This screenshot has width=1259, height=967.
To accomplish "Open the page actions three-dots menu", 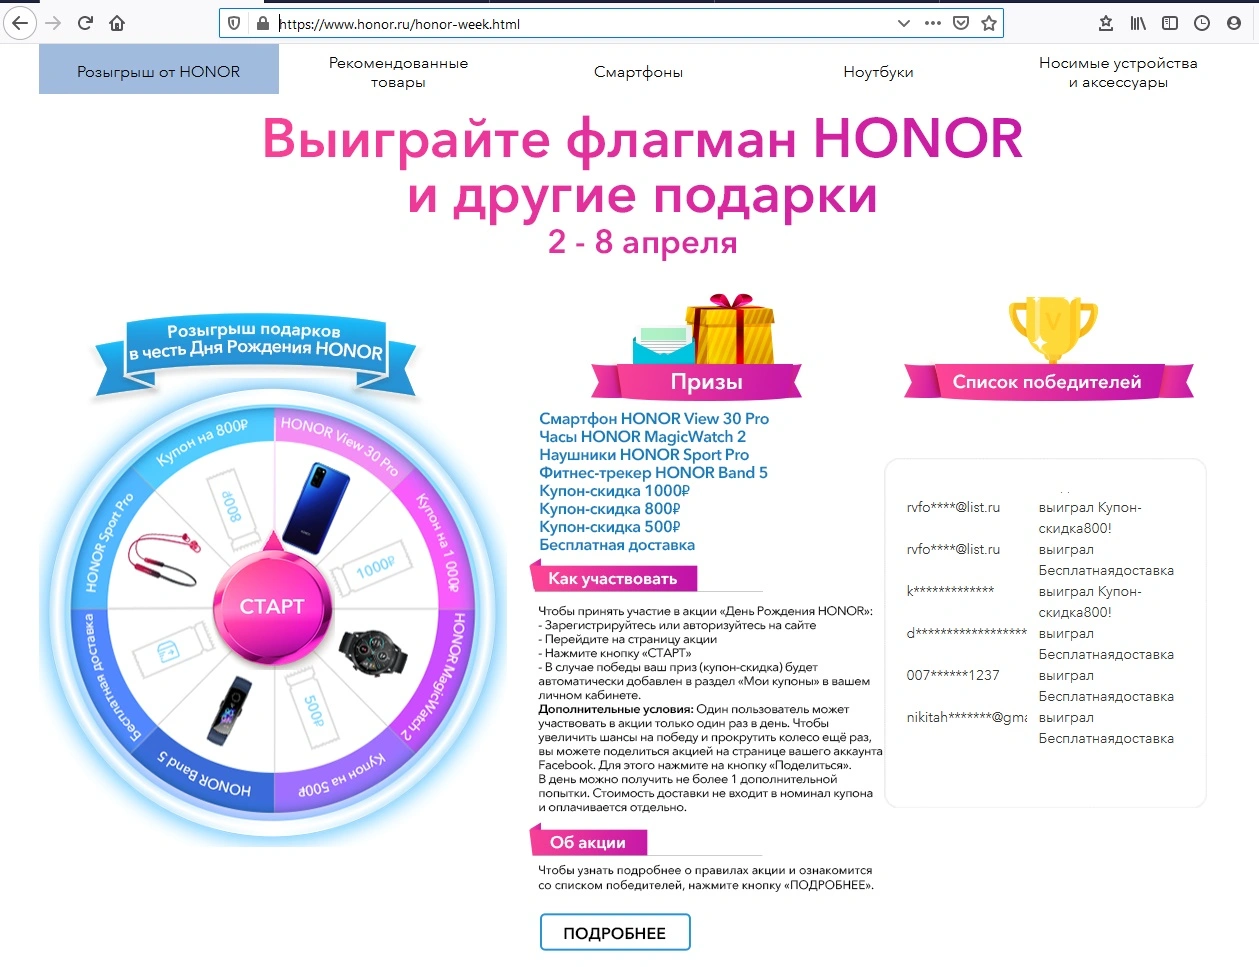I will 933,23.
